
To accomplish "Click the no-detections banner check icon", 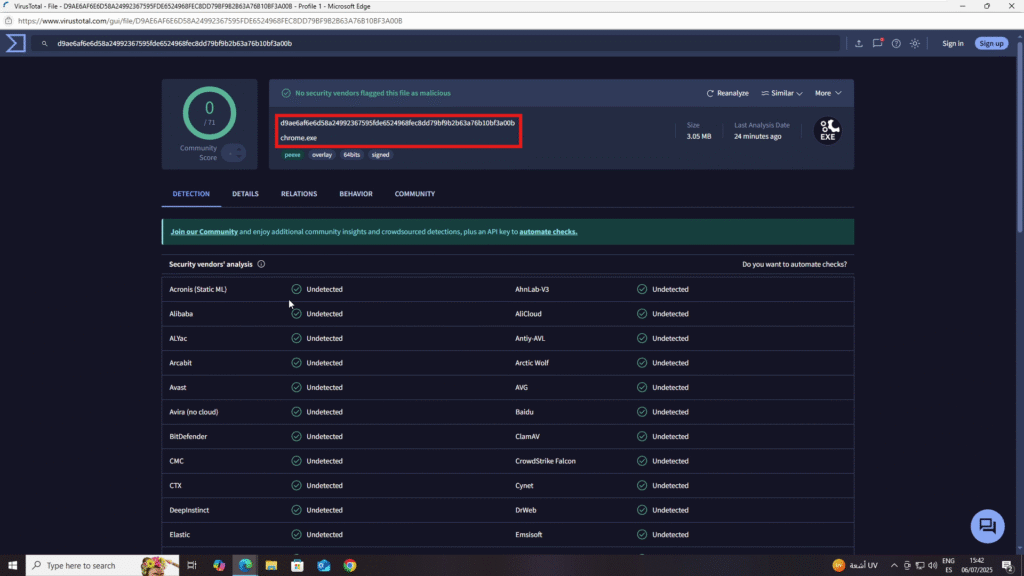I will coord(286,93).
